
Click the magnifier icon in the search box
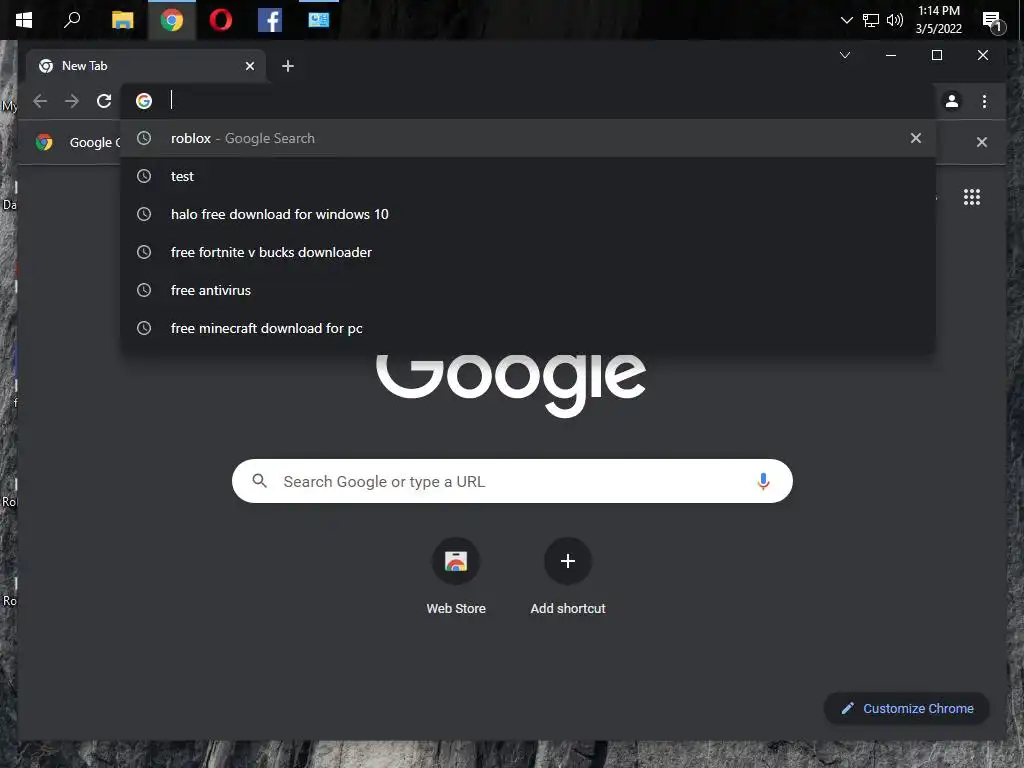click(259, 481)
